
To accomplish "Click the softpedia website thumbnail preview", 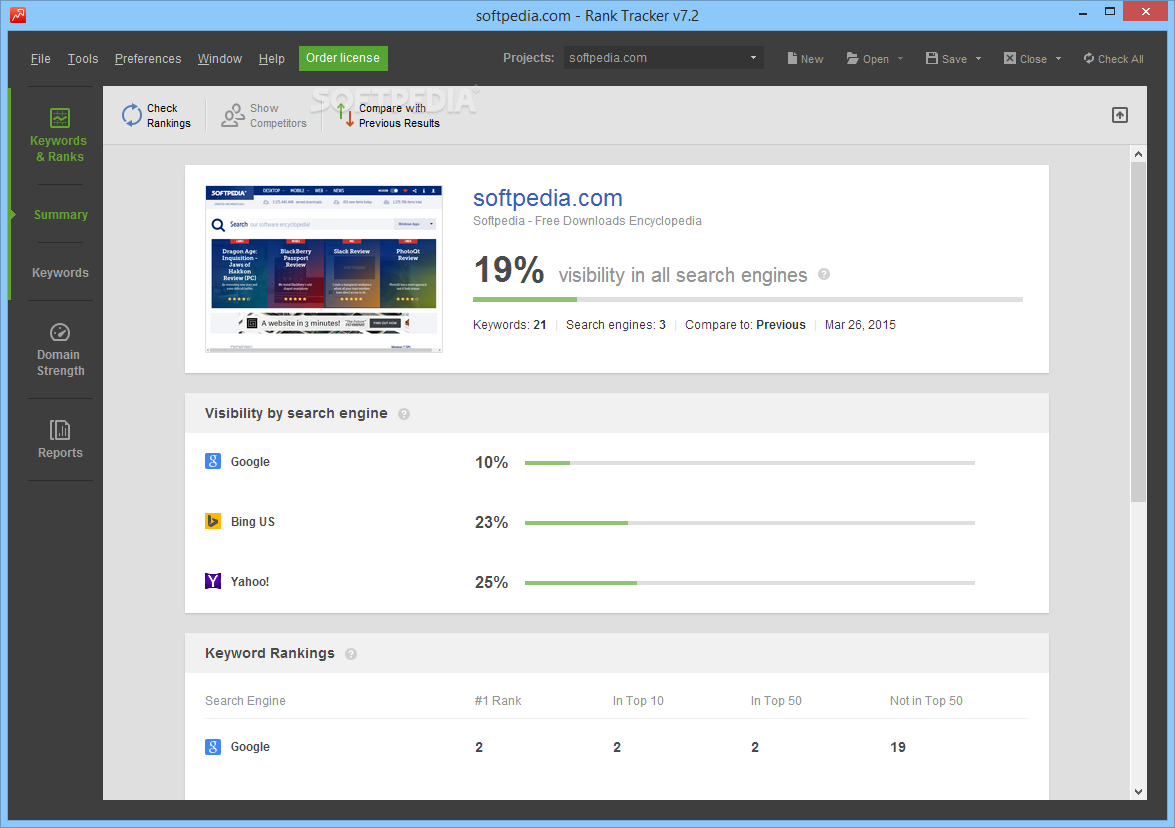I will coord(324,269).
